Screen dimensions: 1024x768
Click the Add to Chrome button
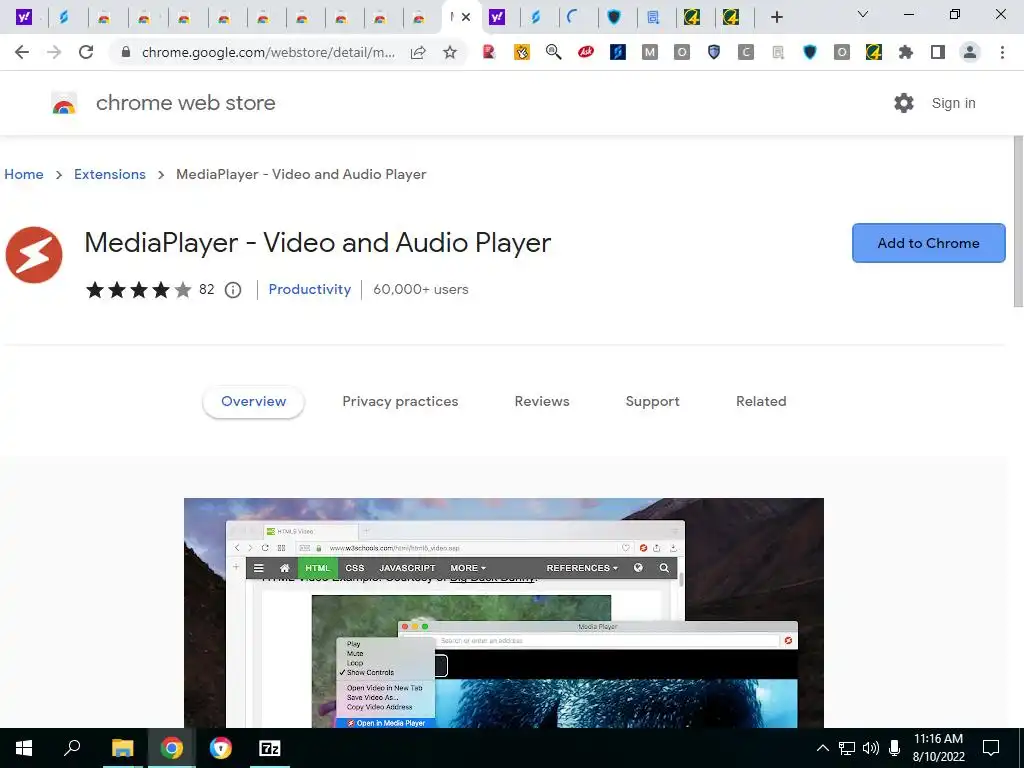click(x=929, y=243)
